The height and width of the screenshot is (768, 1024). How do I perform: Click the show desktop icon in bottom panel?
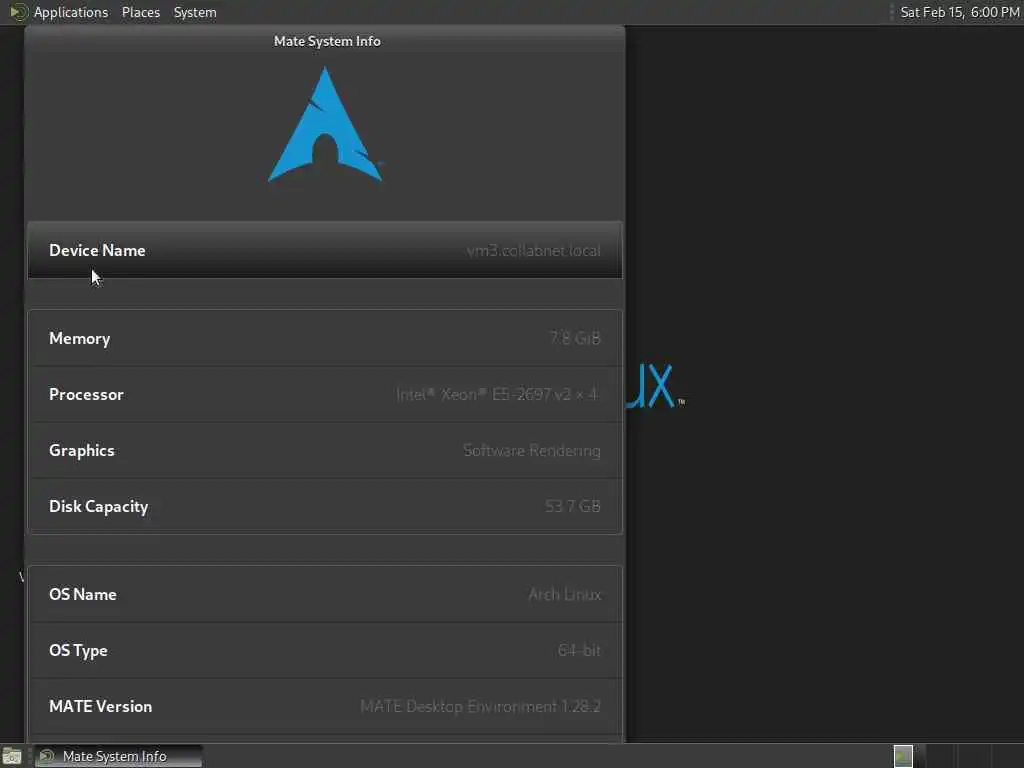tap(12, 756)
